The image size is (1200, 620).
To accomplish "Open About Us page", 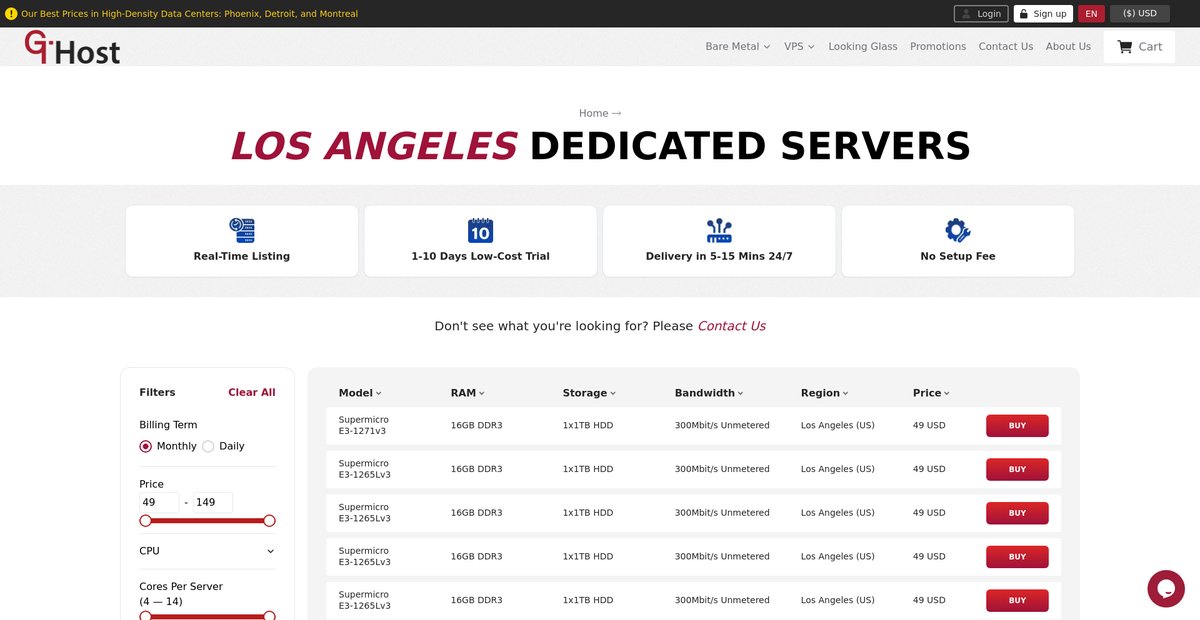I will (x=1068, y=46).
